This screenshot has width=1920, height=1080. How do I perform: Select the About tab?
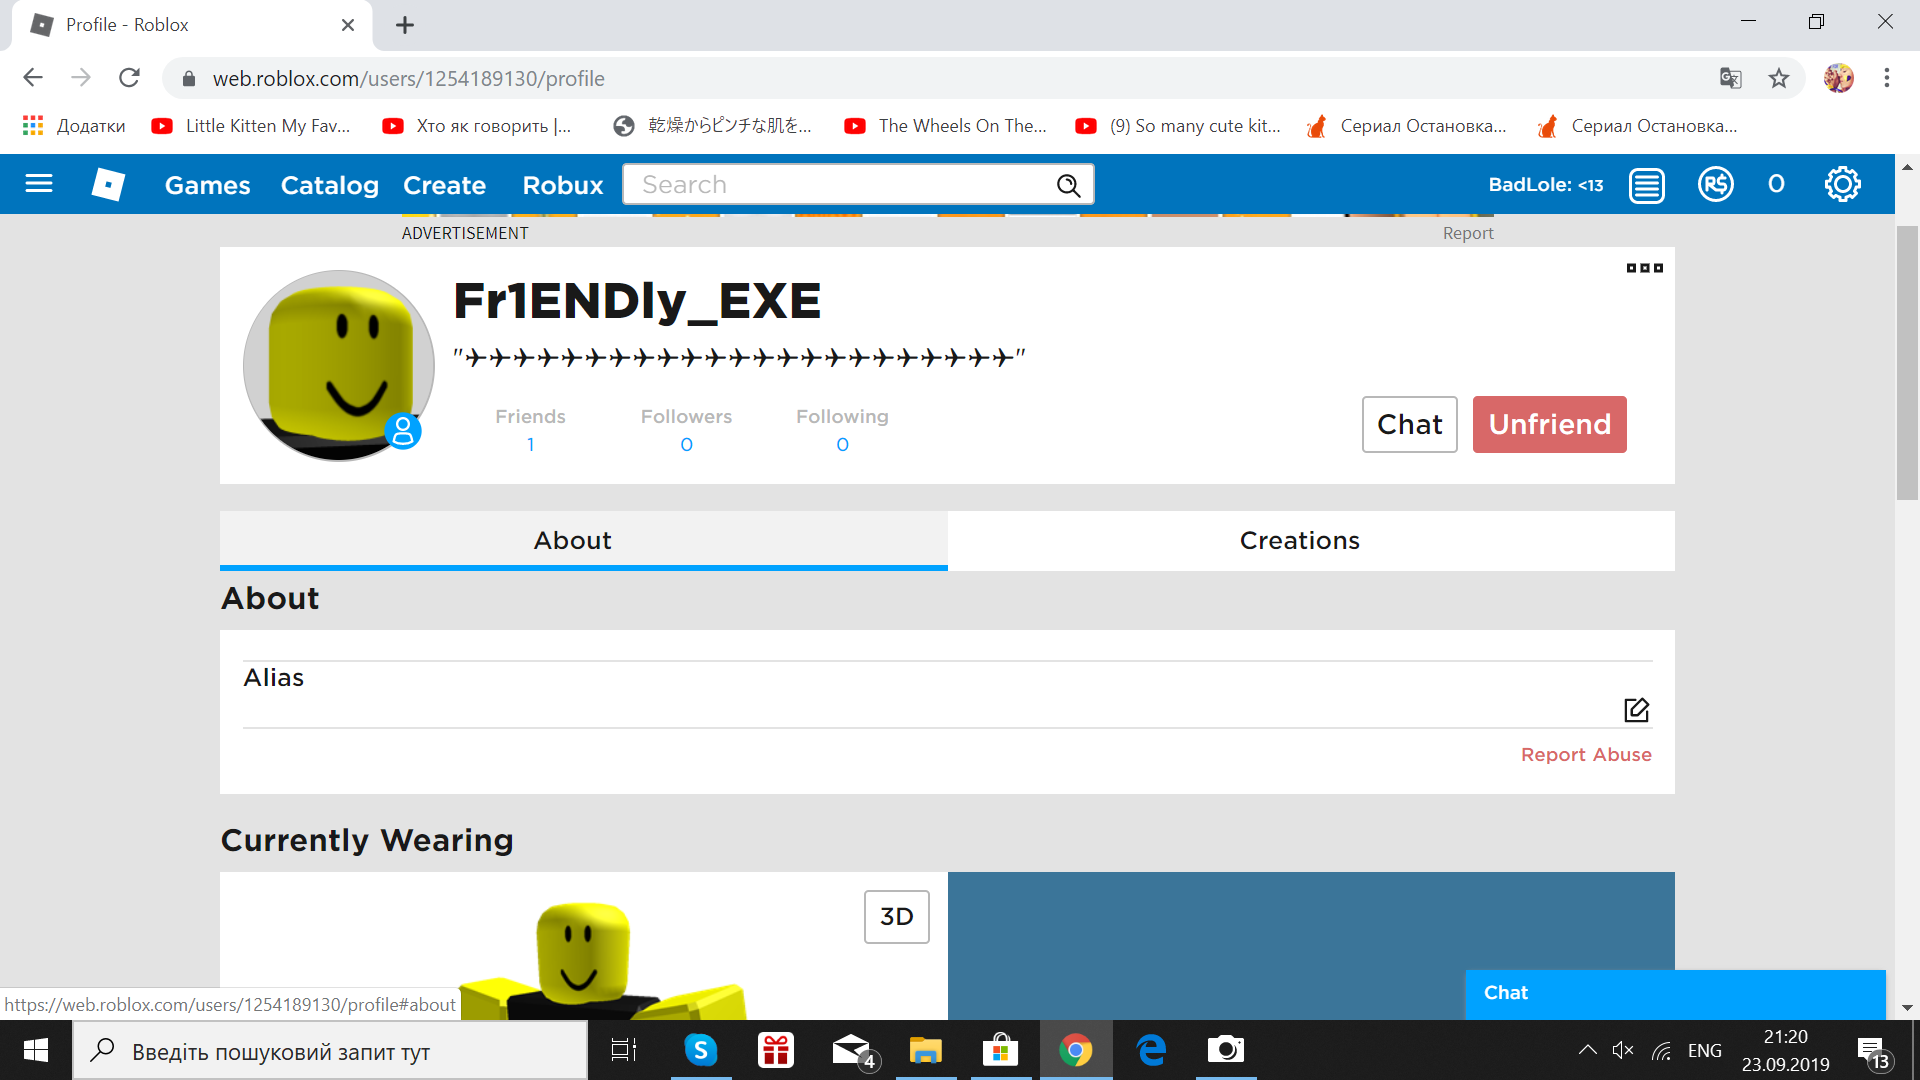pos(572,541)
